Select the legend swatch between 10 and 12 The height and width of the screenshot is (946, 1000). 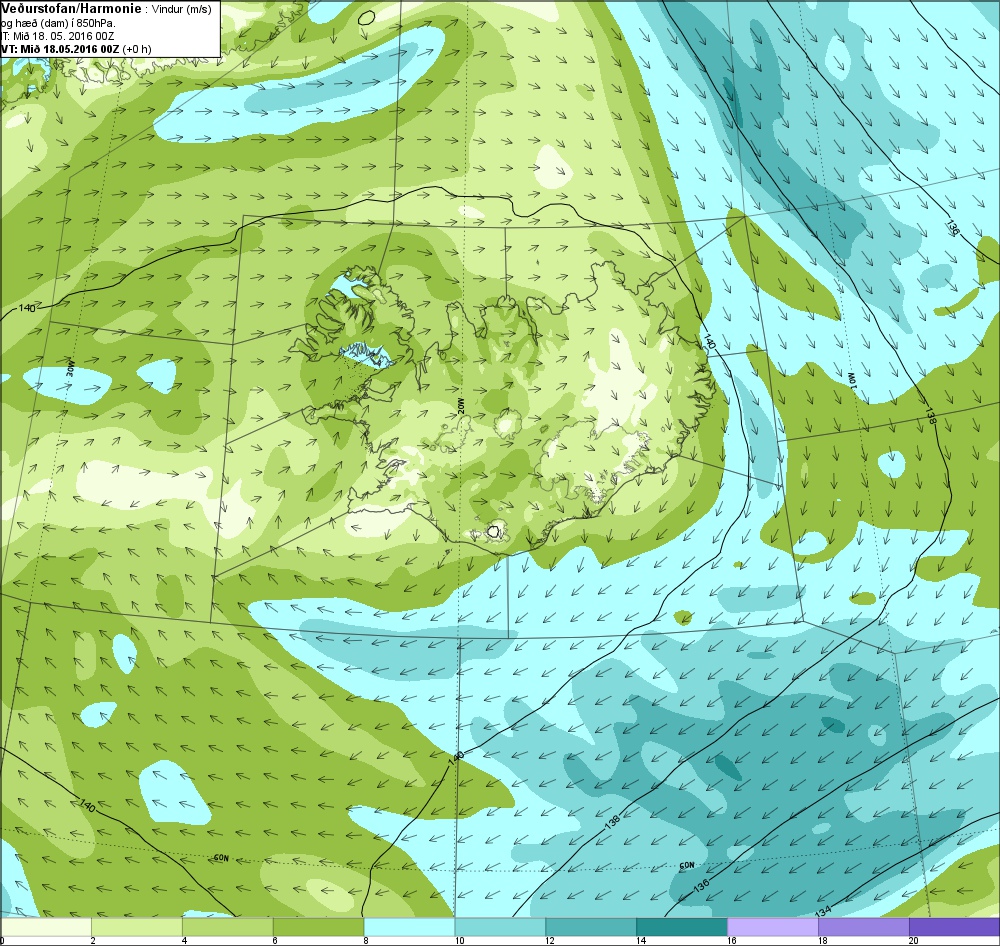pyautogui.click(x=500, y=926)
